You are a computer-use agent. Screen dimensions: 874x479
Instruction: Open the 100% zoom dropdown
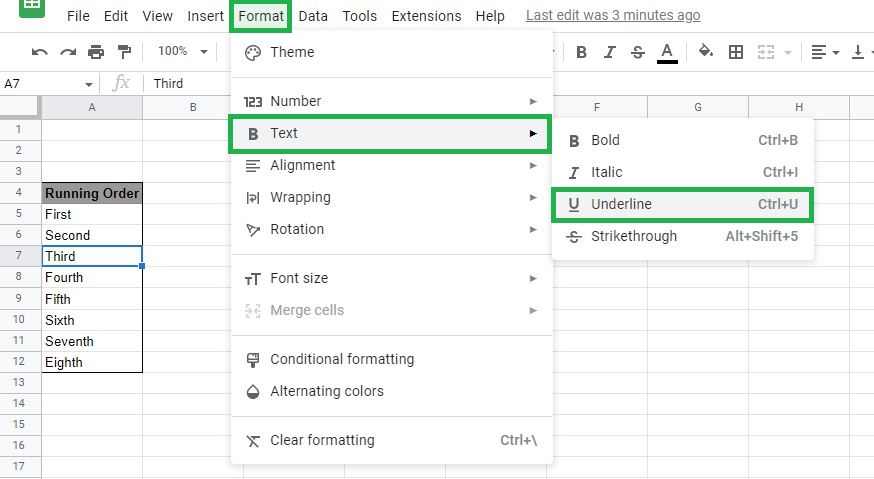click(182, 51)
